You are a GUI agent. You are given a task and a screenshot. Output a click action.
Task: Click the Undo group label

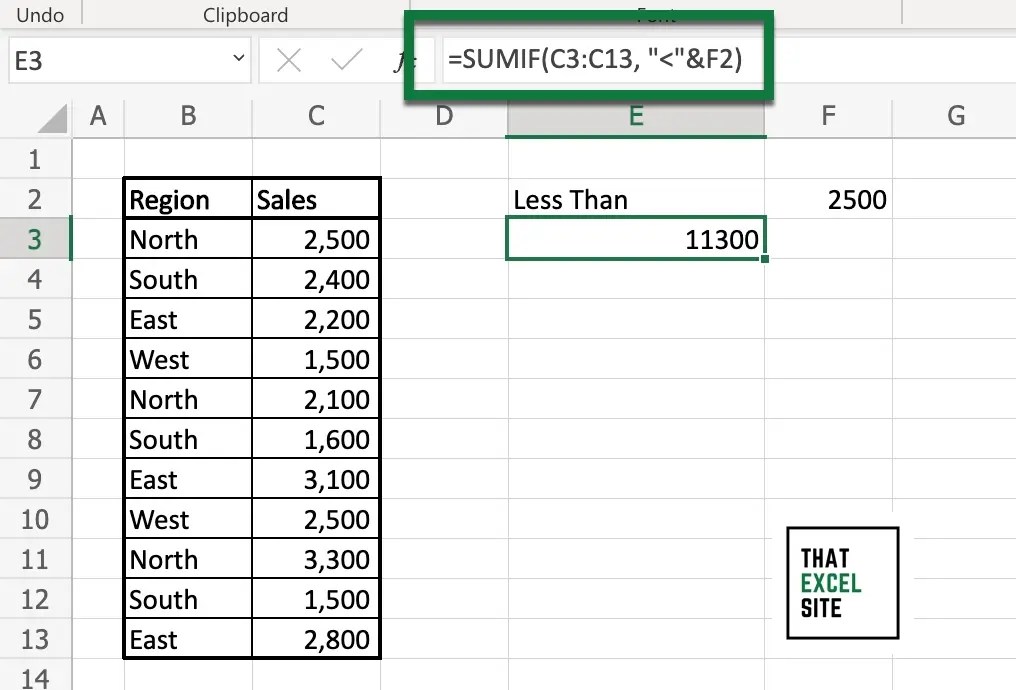coord(37,14)
